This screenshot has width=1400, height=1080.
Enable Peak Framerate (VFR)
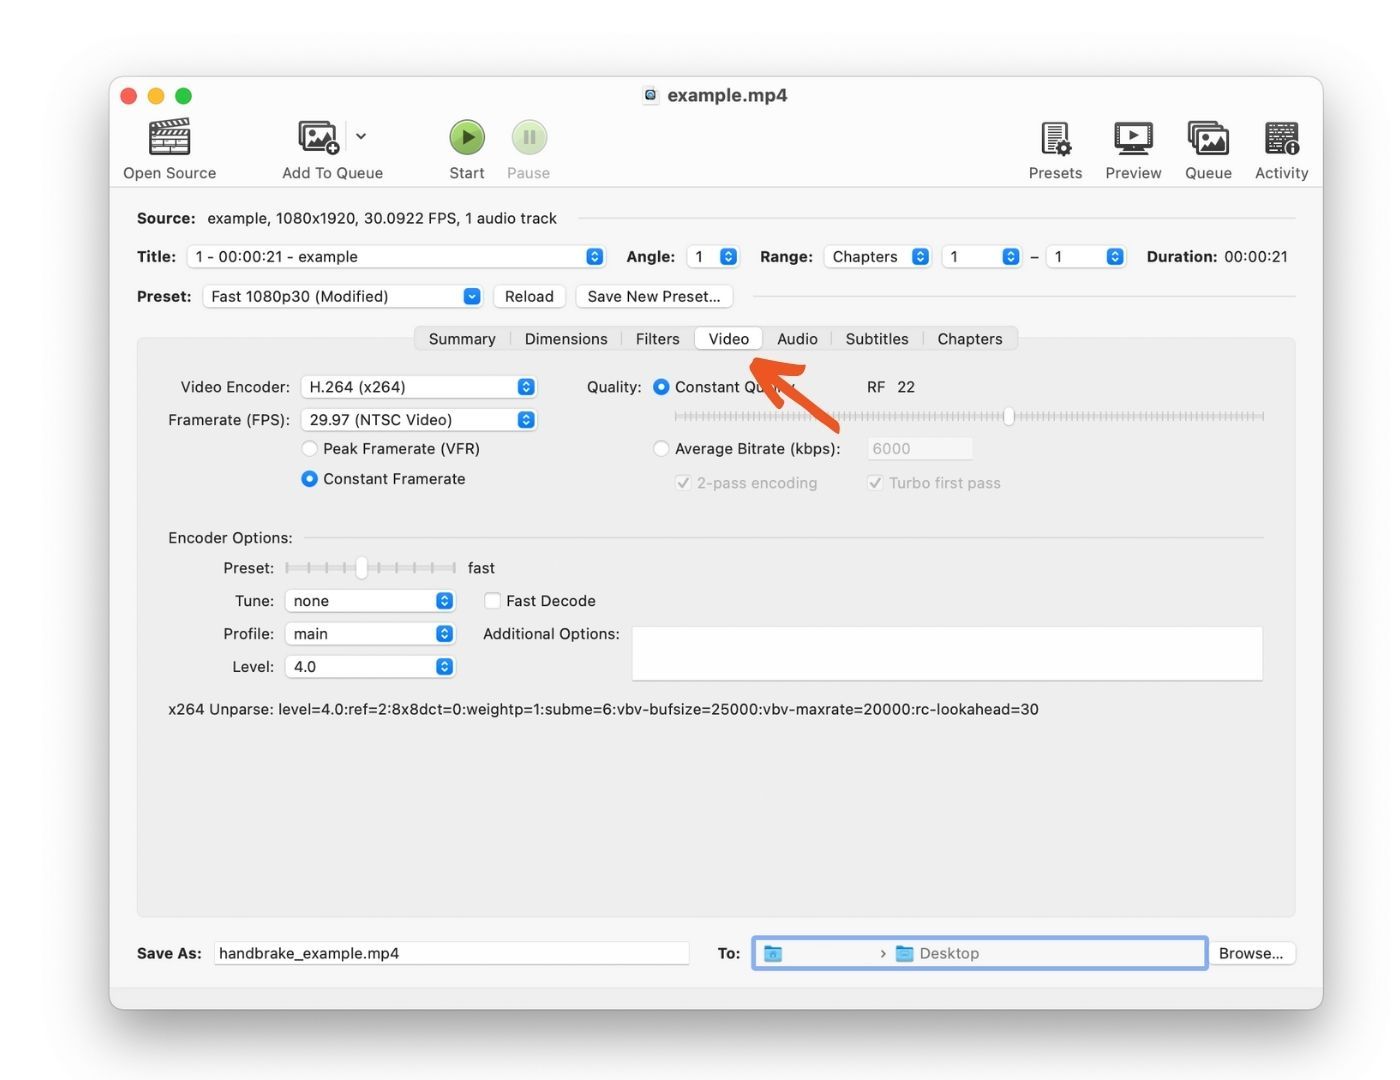310,448
